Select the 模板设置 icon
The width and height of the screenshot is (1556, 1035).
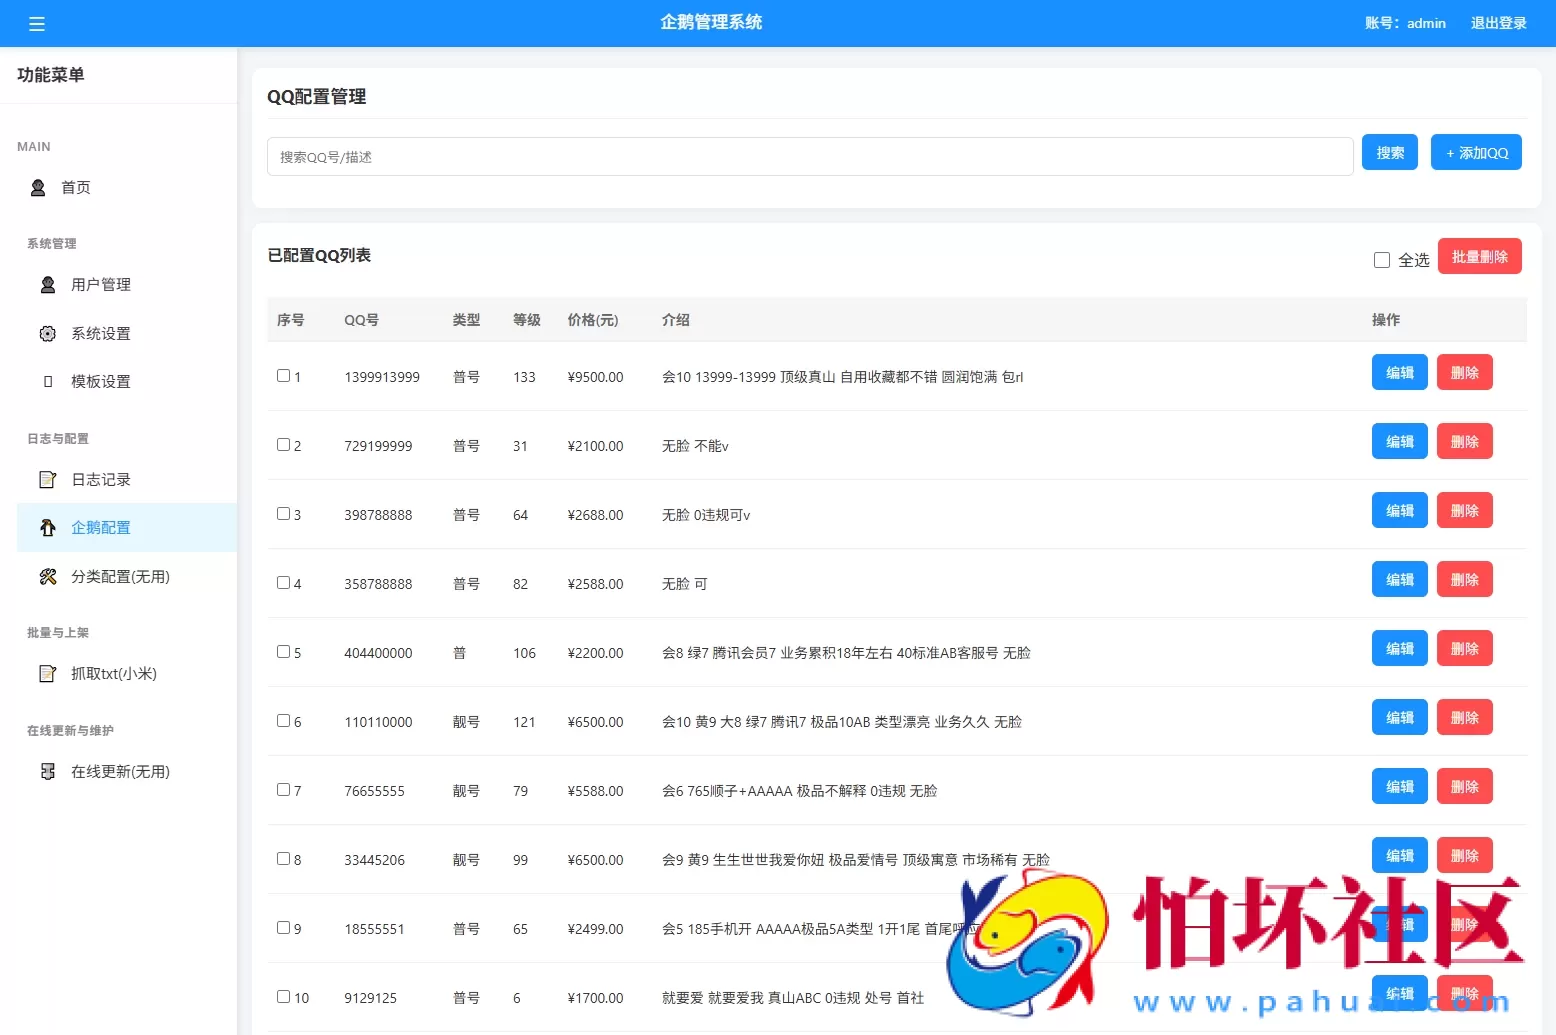47,381
